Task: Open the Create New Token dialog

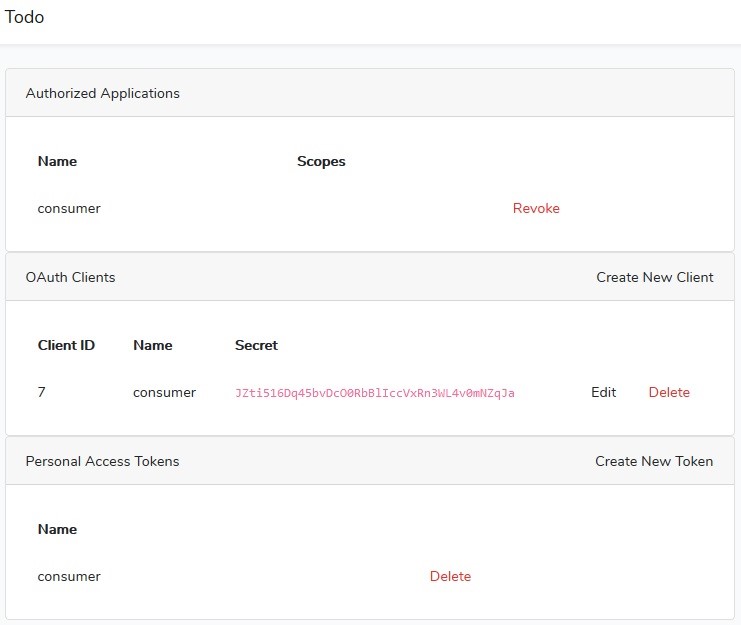Action: (654, 461)
